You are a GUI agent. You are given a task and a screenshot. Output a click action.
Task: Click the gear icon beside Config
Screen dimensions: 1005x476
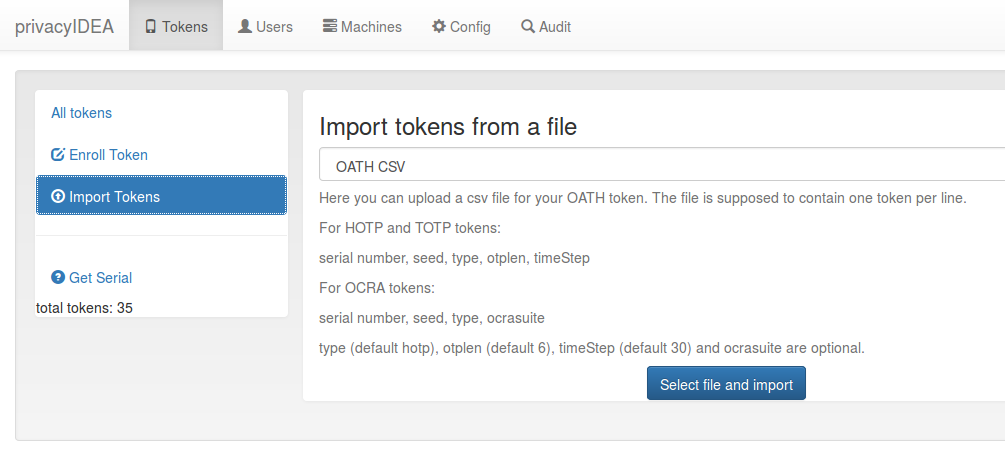439,26
